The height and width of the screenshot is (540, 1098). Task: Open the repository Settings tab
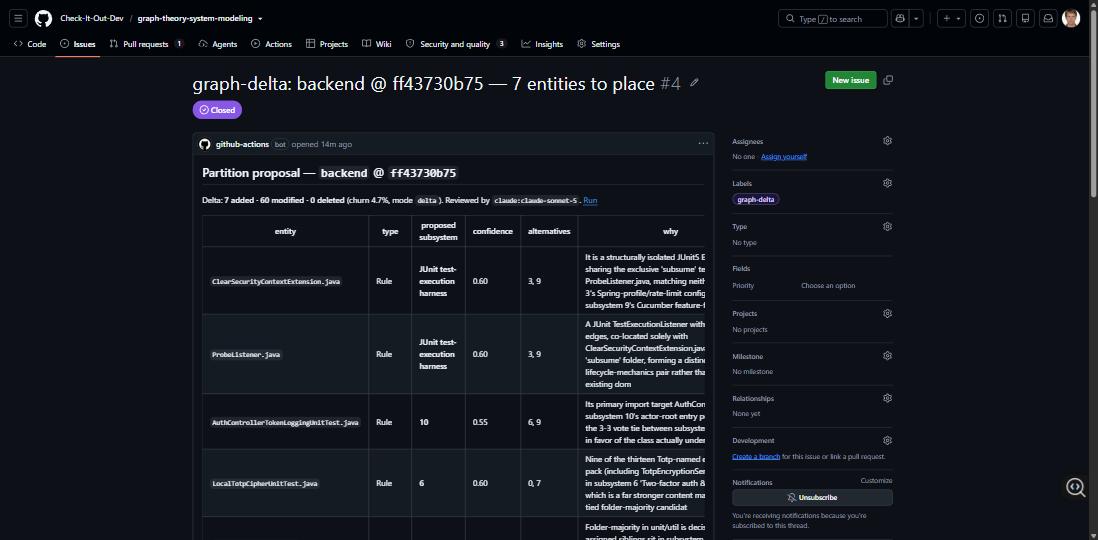[599, 44]
